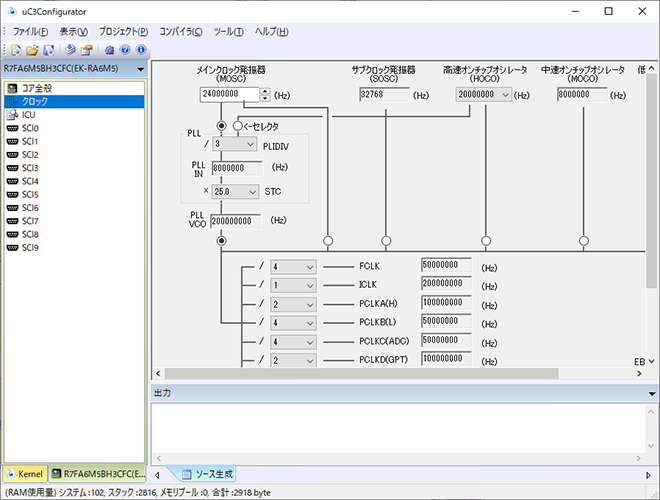Decrement the MOSC frequency spinner

pyautogui.click(x=265, y=98)
